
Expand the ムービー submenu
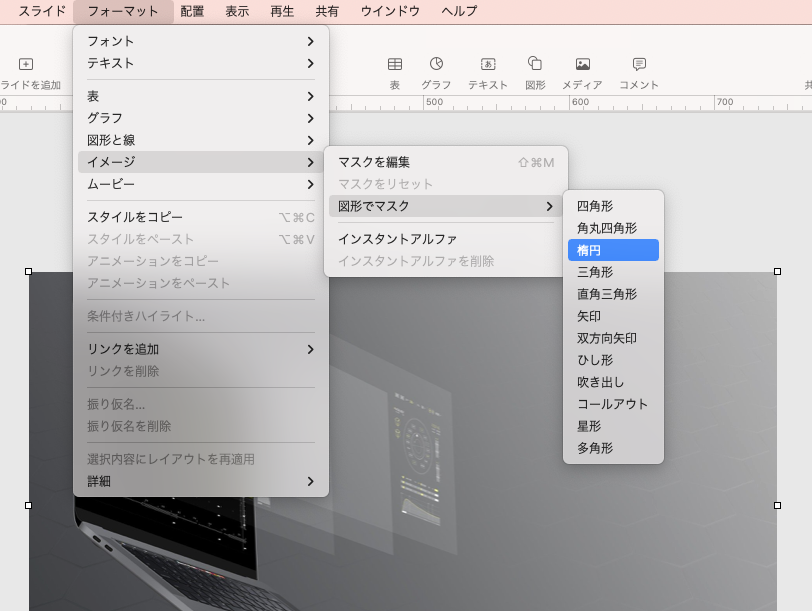[201, 184]
